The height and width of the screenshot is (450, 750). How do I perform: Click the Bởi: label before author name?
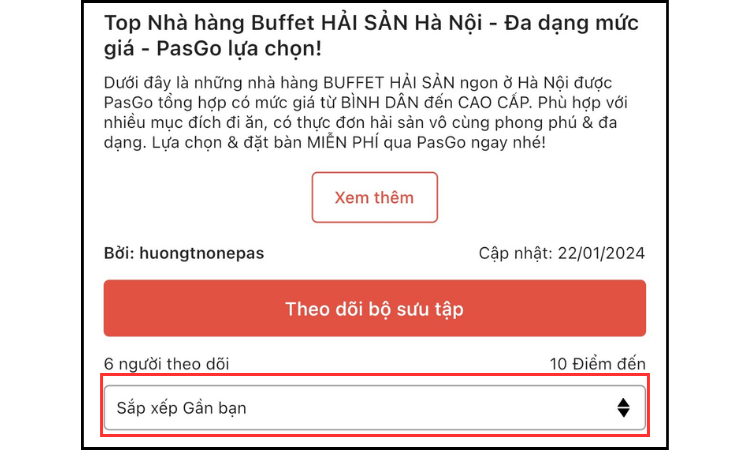[119, 253]
